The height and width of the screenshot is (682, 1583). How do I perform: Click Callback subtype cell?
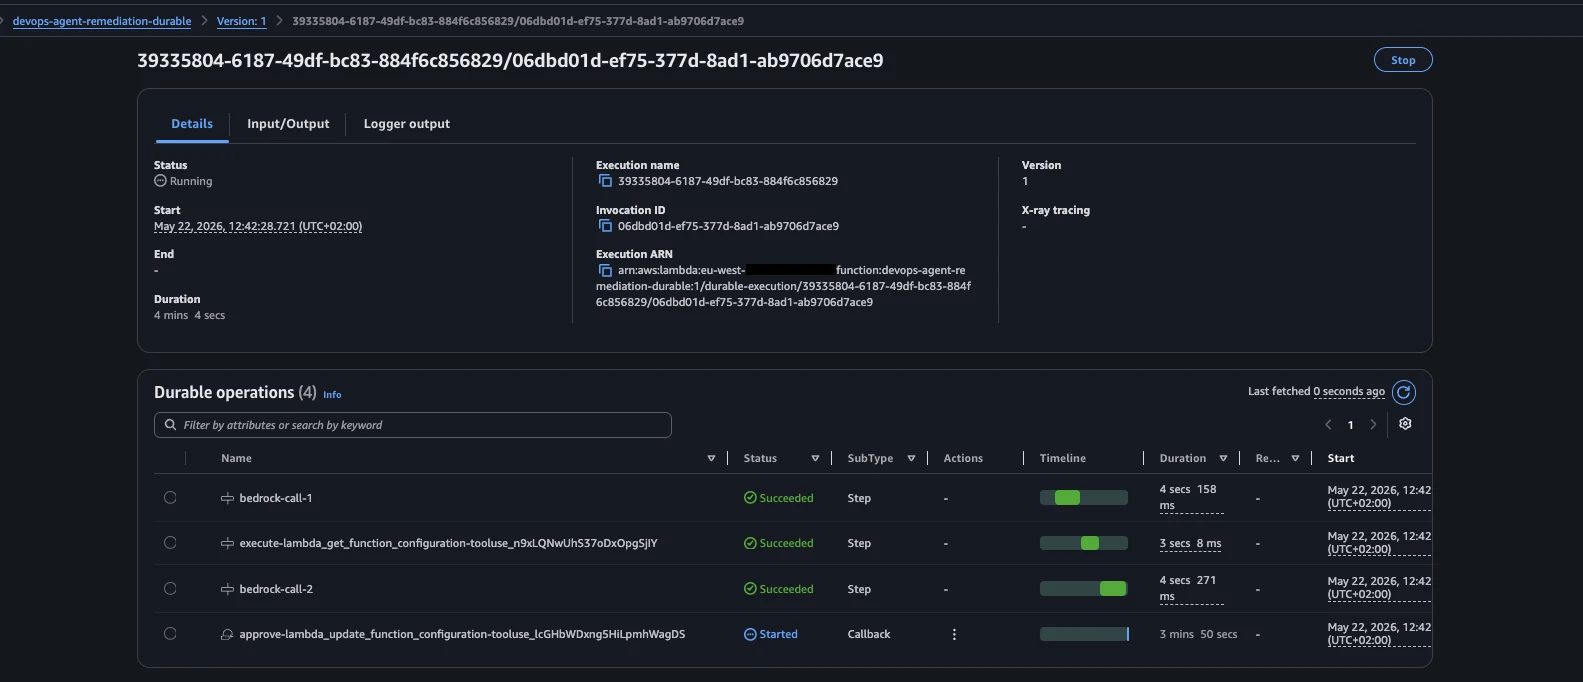(x=868, y=634)
